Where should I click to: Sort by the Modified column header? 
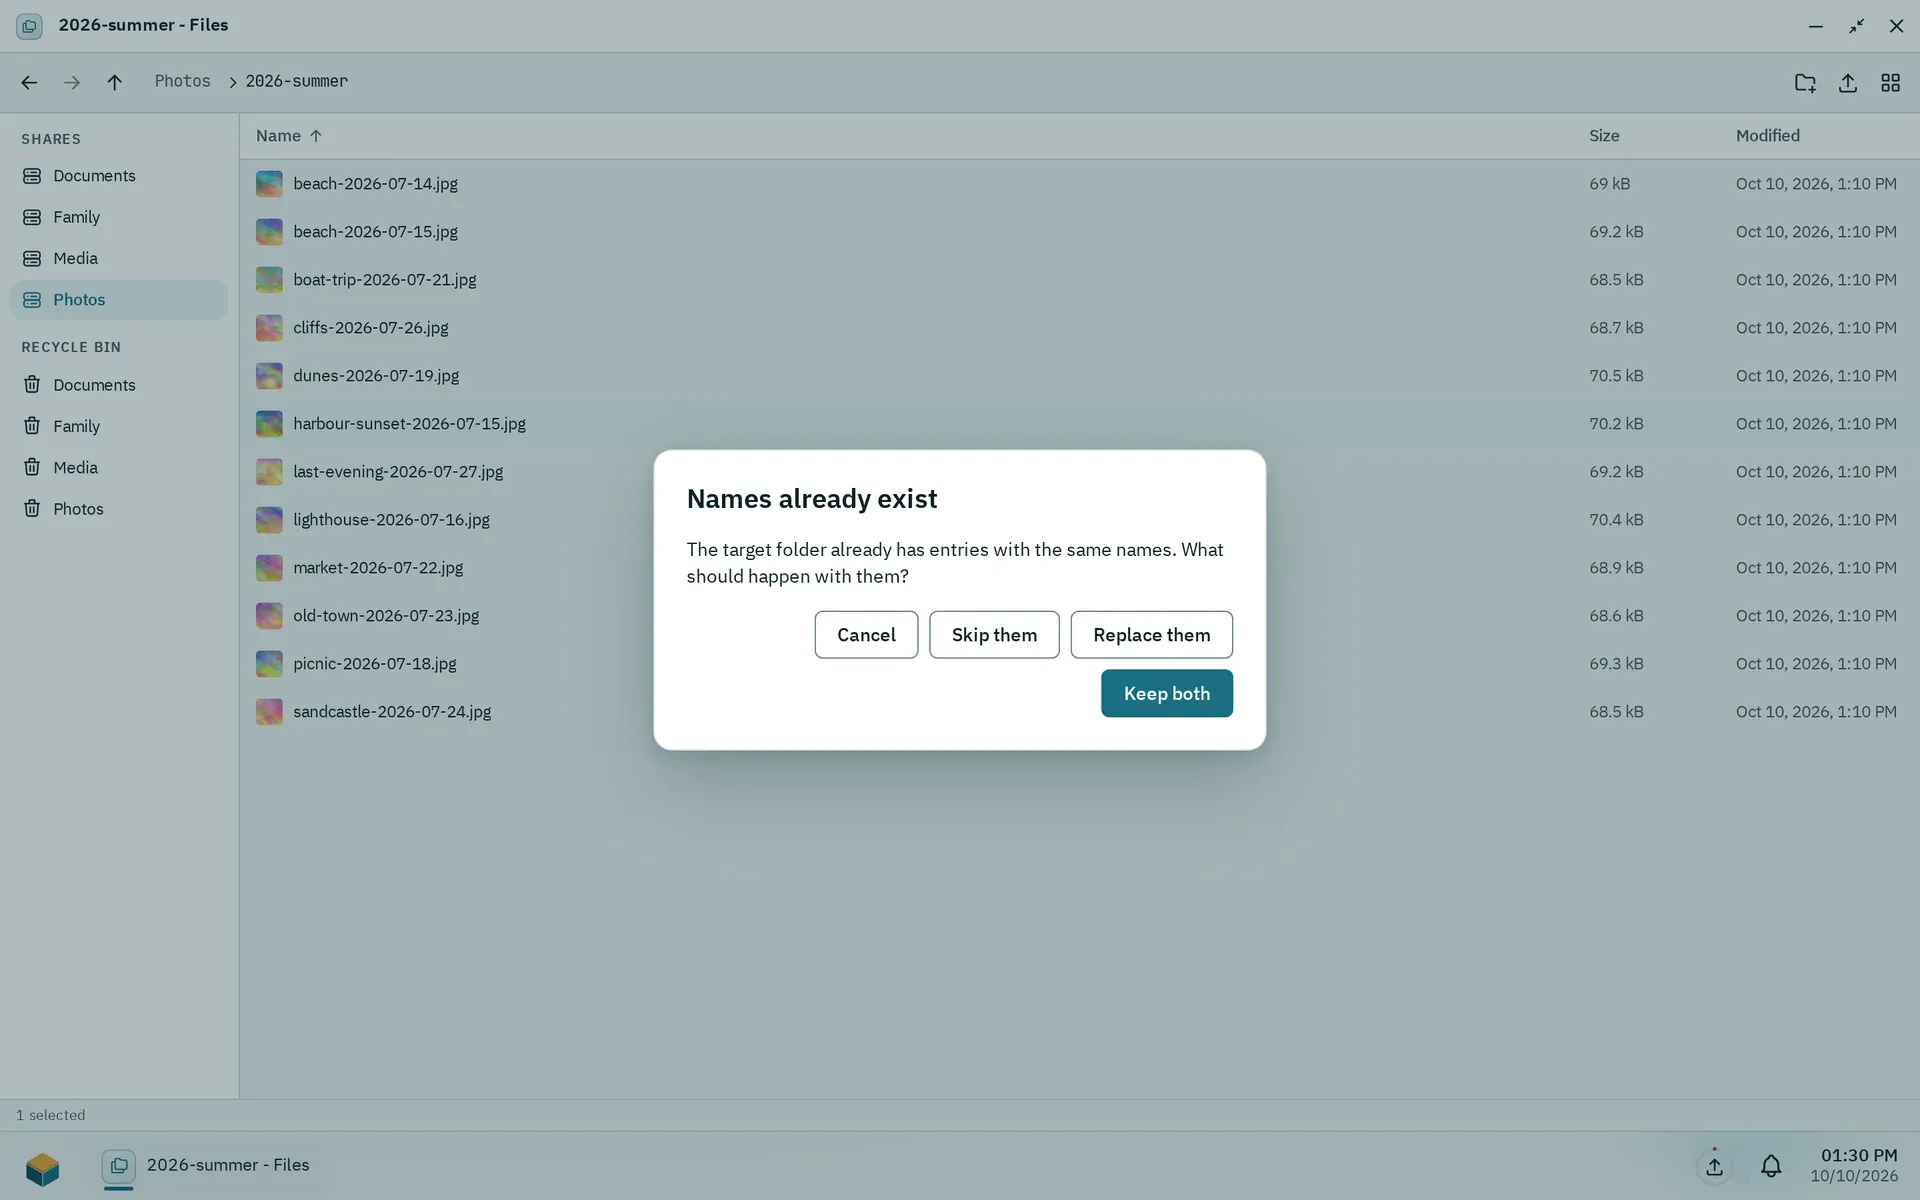pos(1767,136)
